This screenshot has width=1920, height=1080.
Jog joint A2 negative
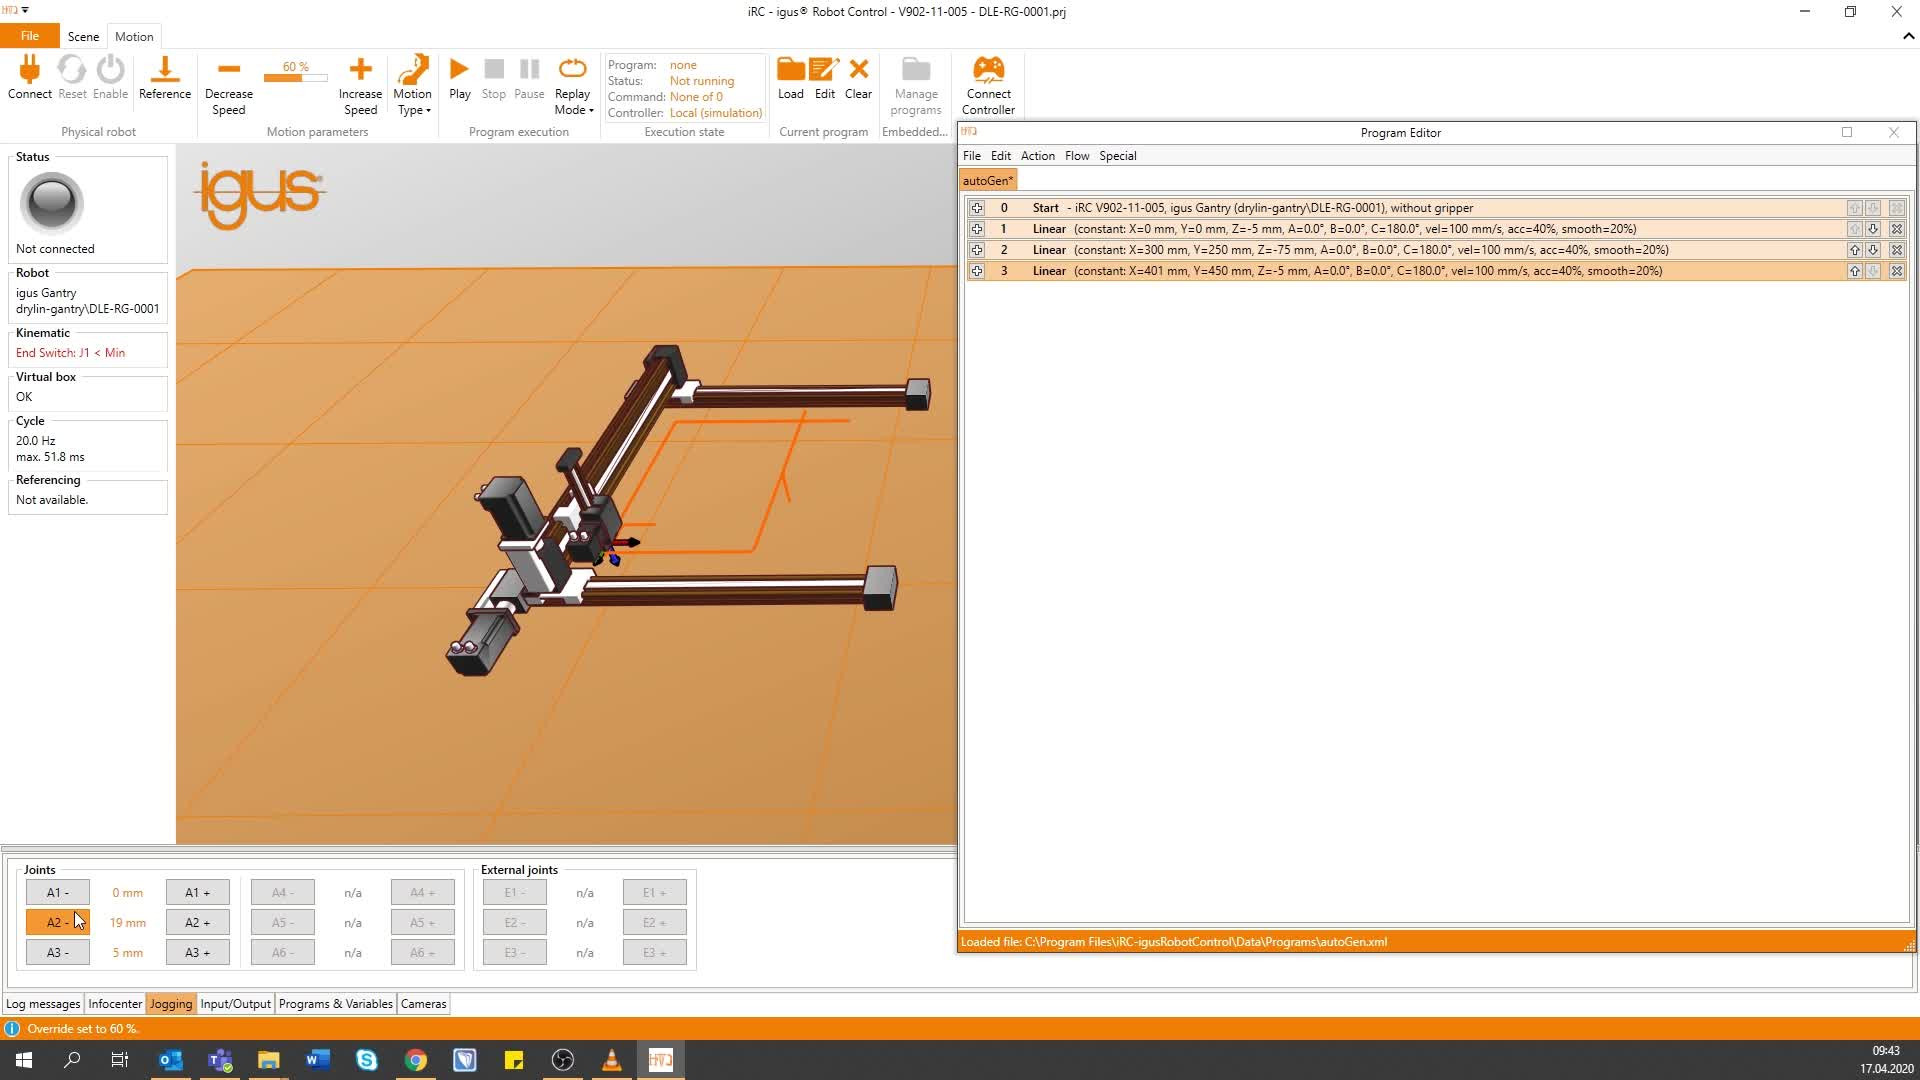[58, 923]
